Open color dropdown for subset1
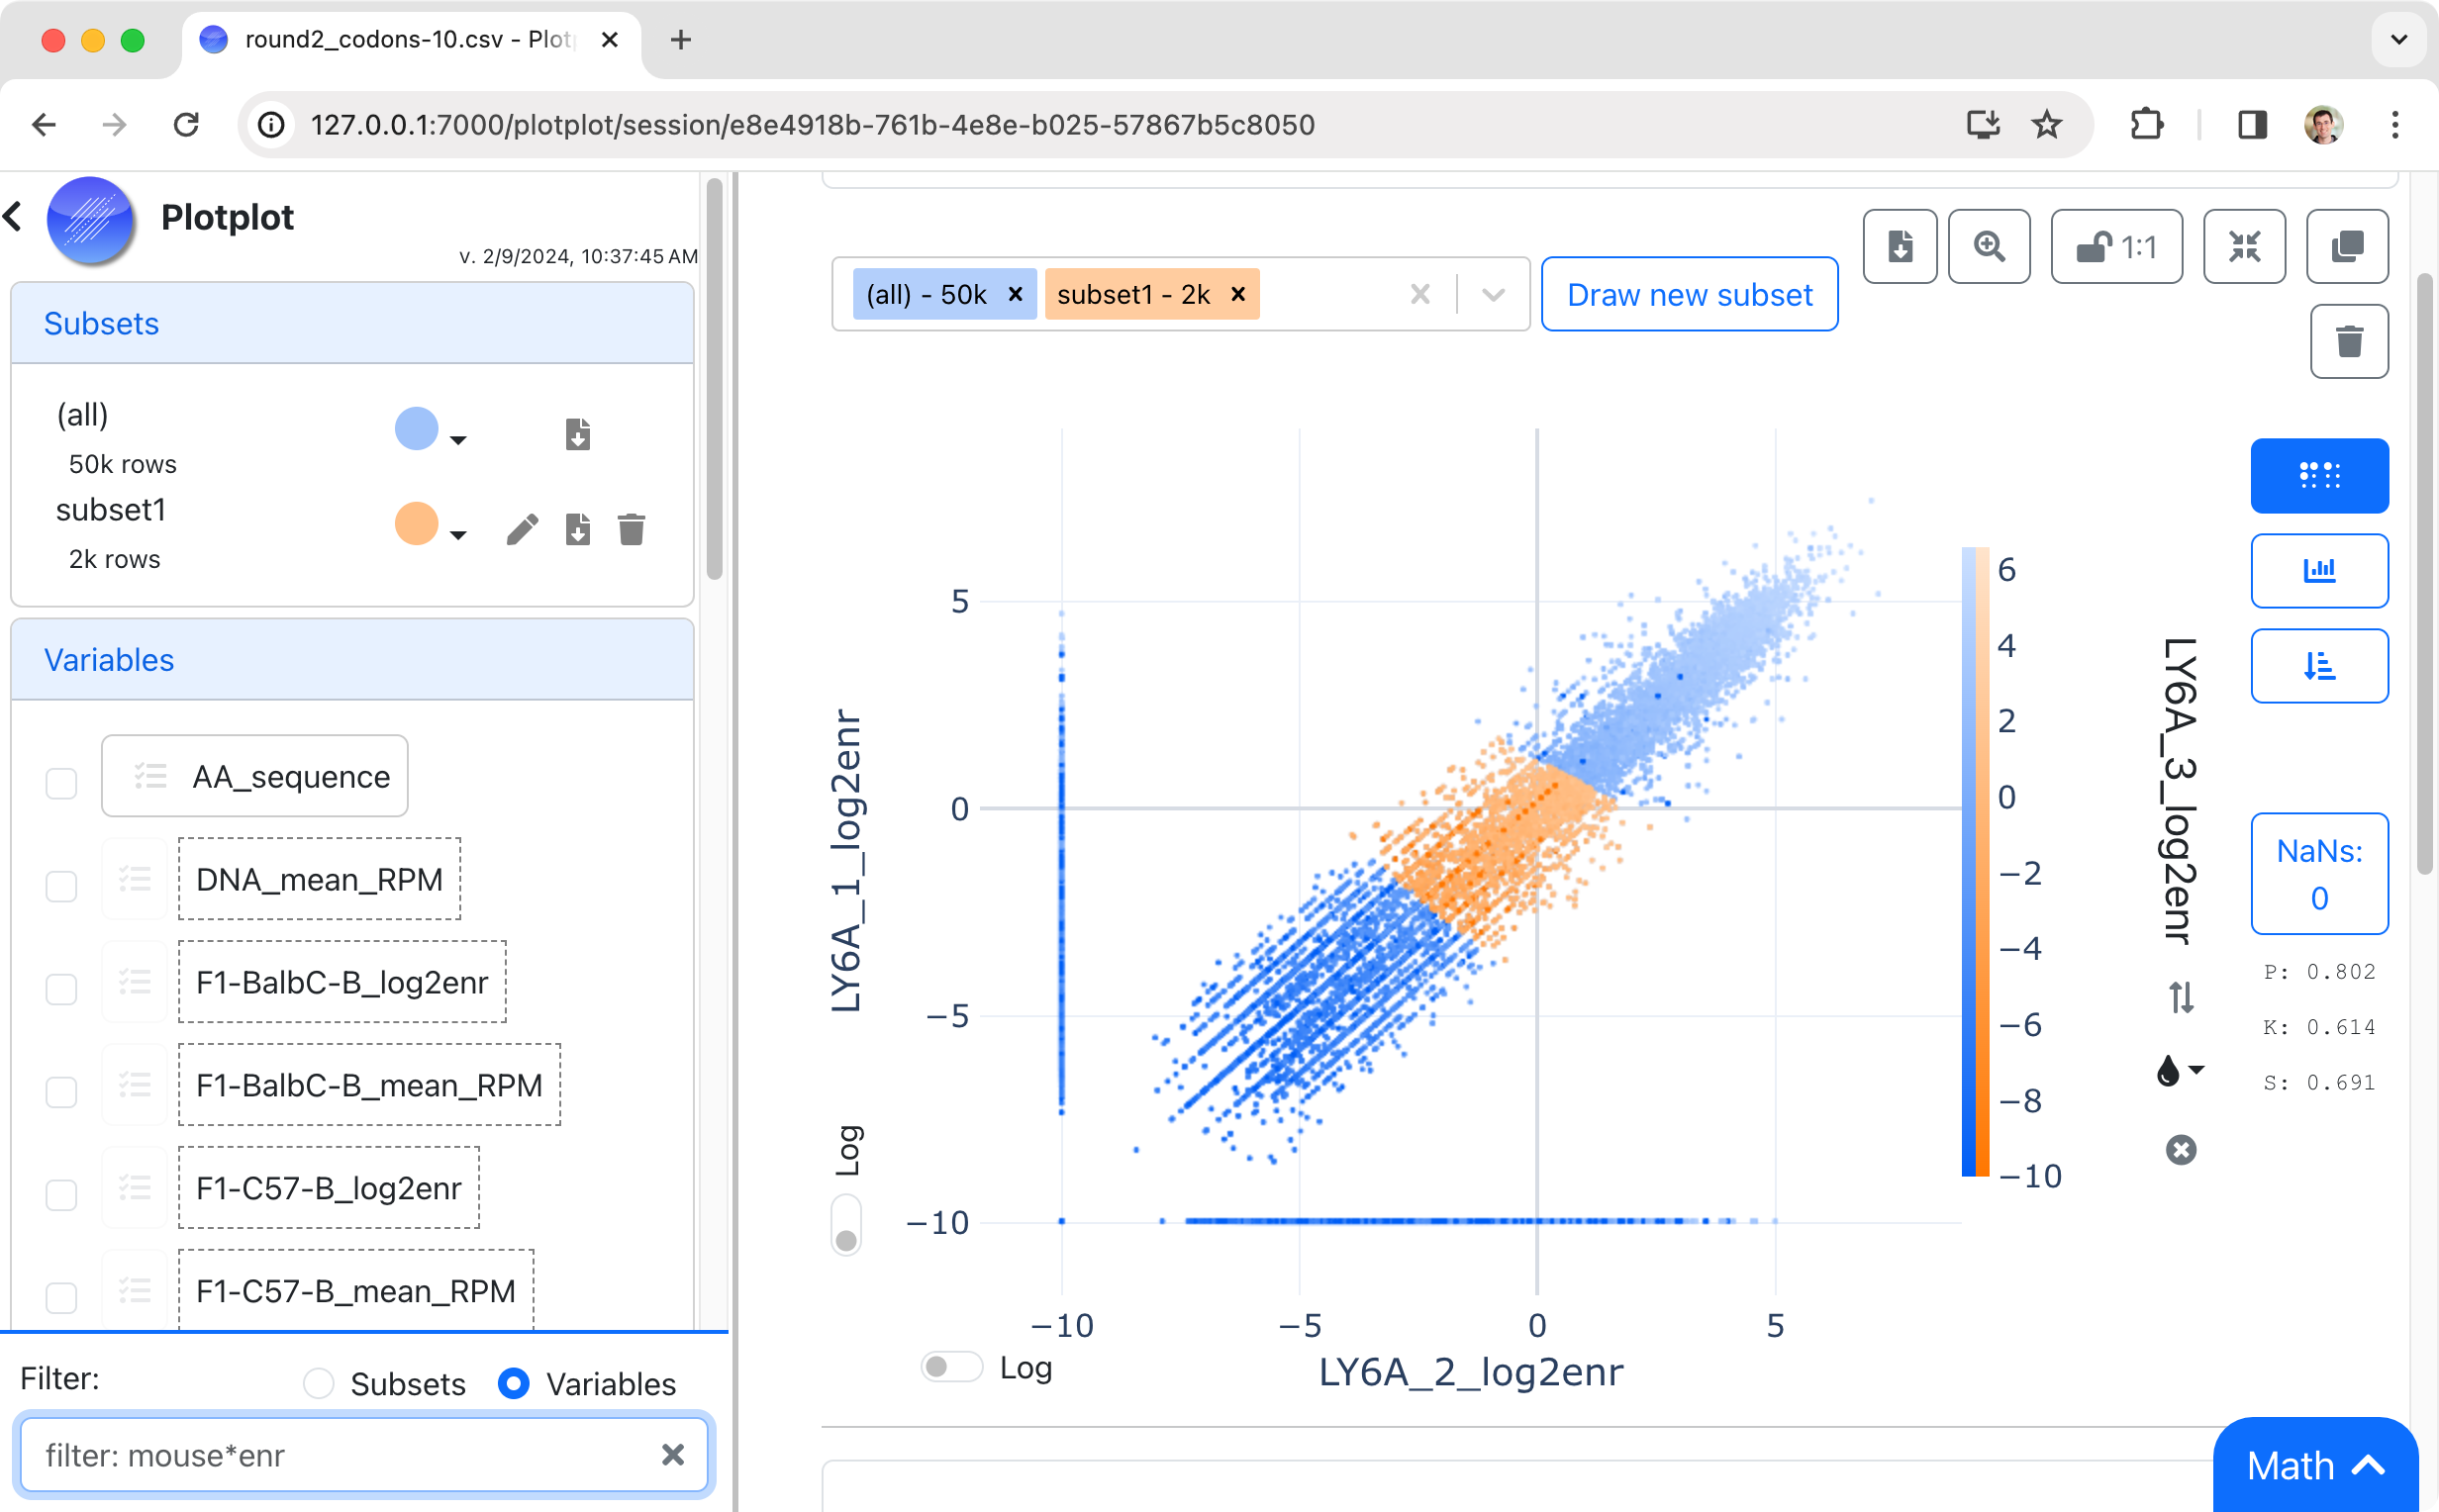Image resolution: width=2439 pixels, height=1512 pixels. 458,535
